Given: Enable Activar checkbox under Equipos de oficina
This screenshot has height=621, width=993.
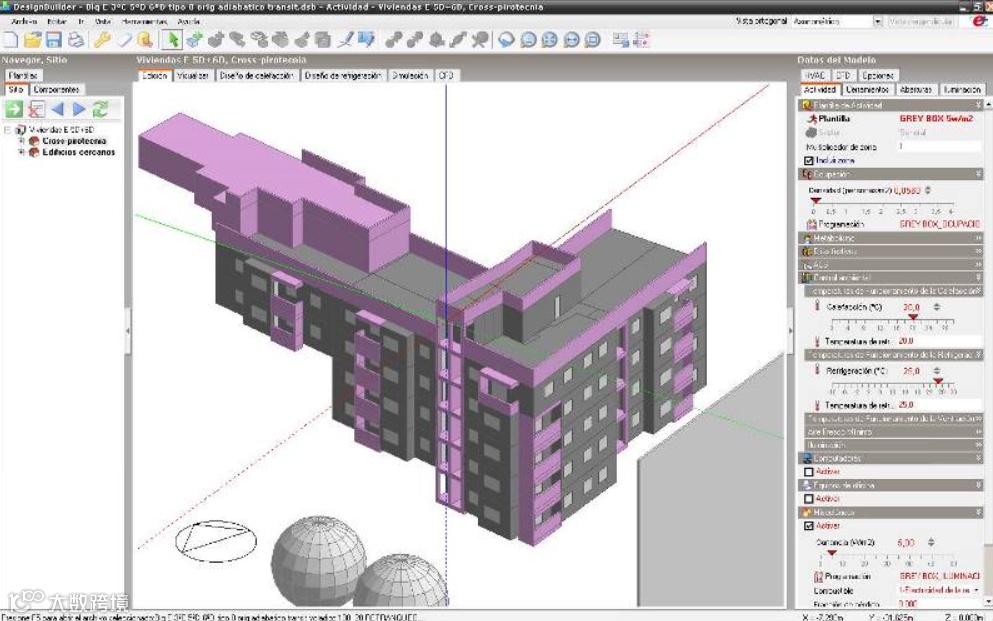Looking at the screenshot, I should (809, 499).
